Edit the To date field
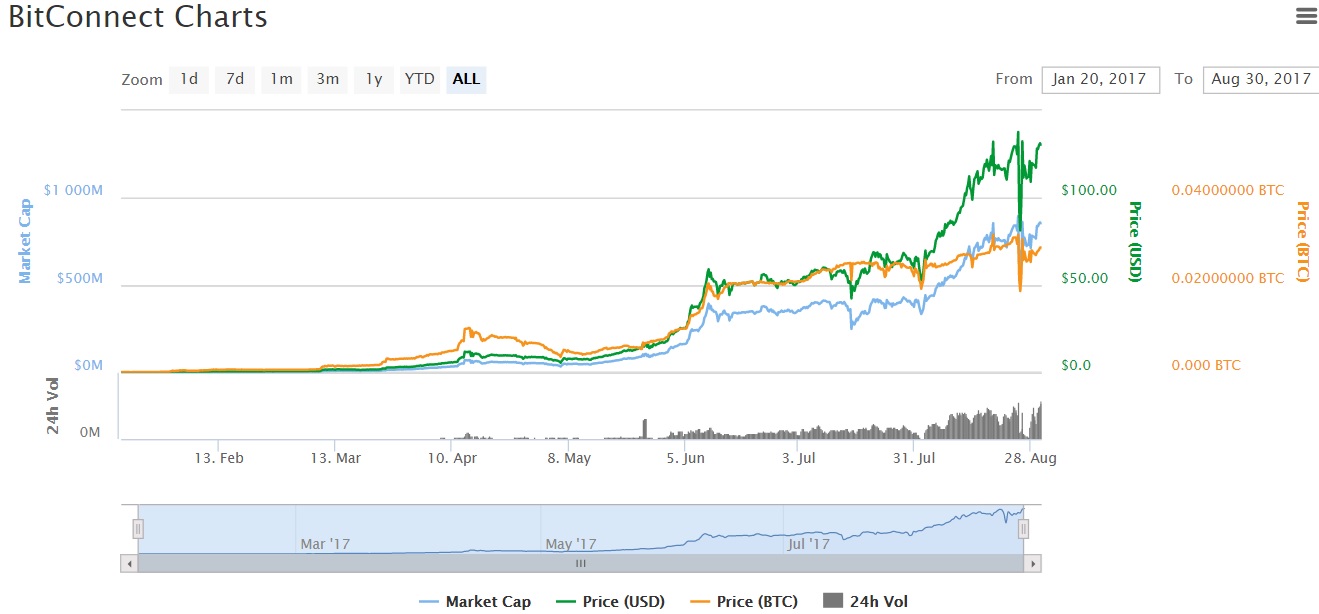Screen dimensions: 1319x614 pyautogui.click(x=1261, y=79)
